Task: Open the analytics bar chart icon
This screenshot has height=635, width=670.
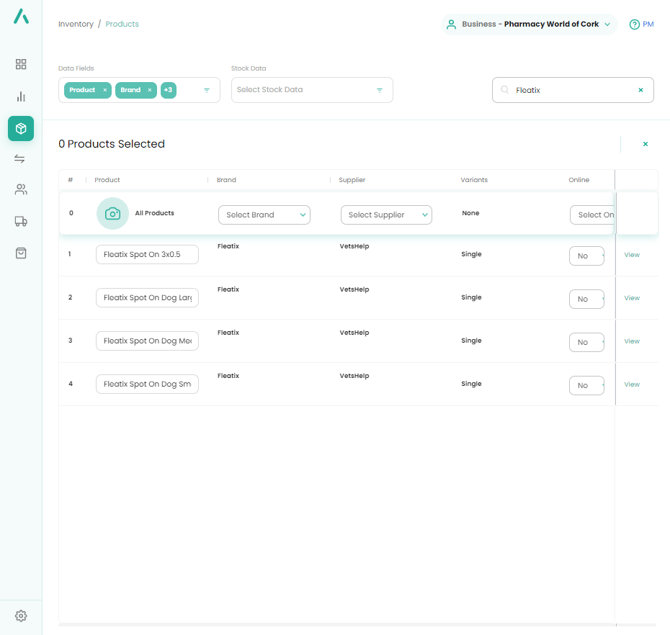Action: [x=21, y=97]
